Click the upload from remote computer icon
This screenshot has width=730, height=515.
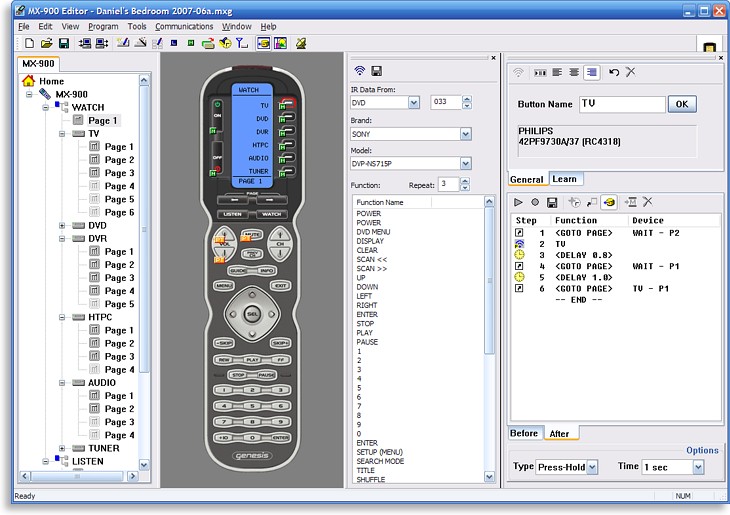pyautogui.click(x=102, y=43)
